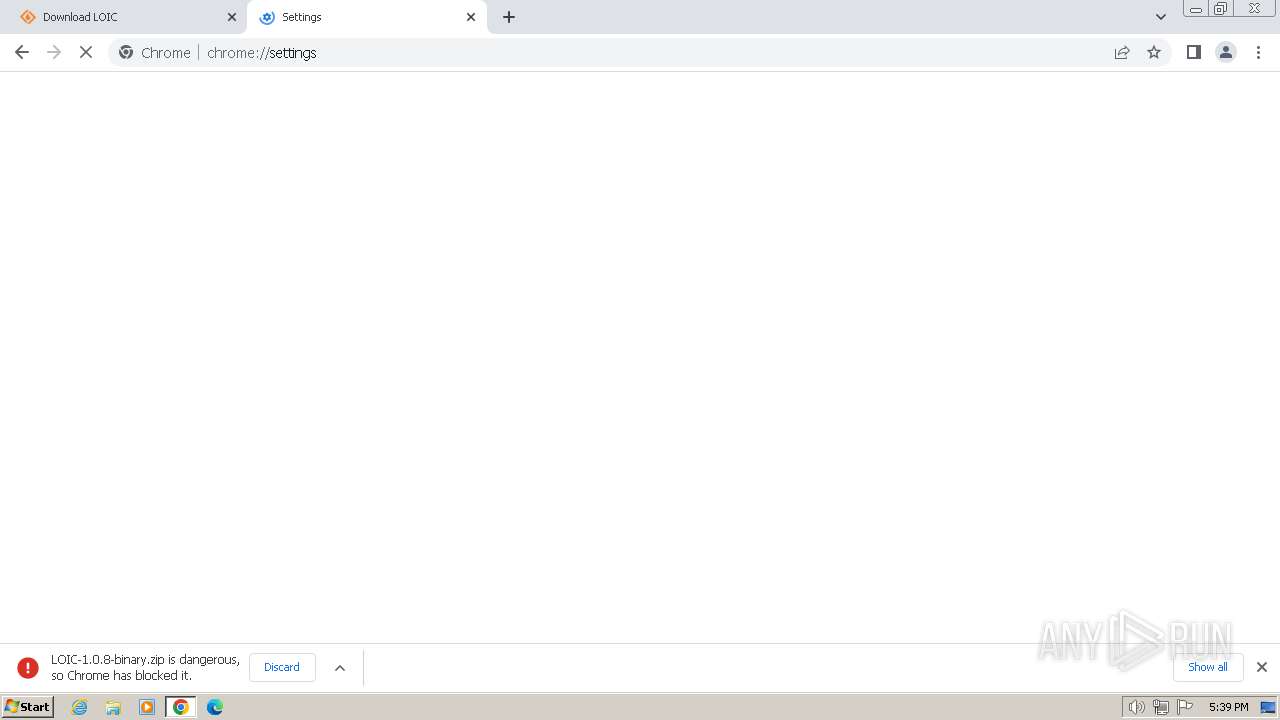Open Windows Explorer folder from taskbar

click(113, 707)
